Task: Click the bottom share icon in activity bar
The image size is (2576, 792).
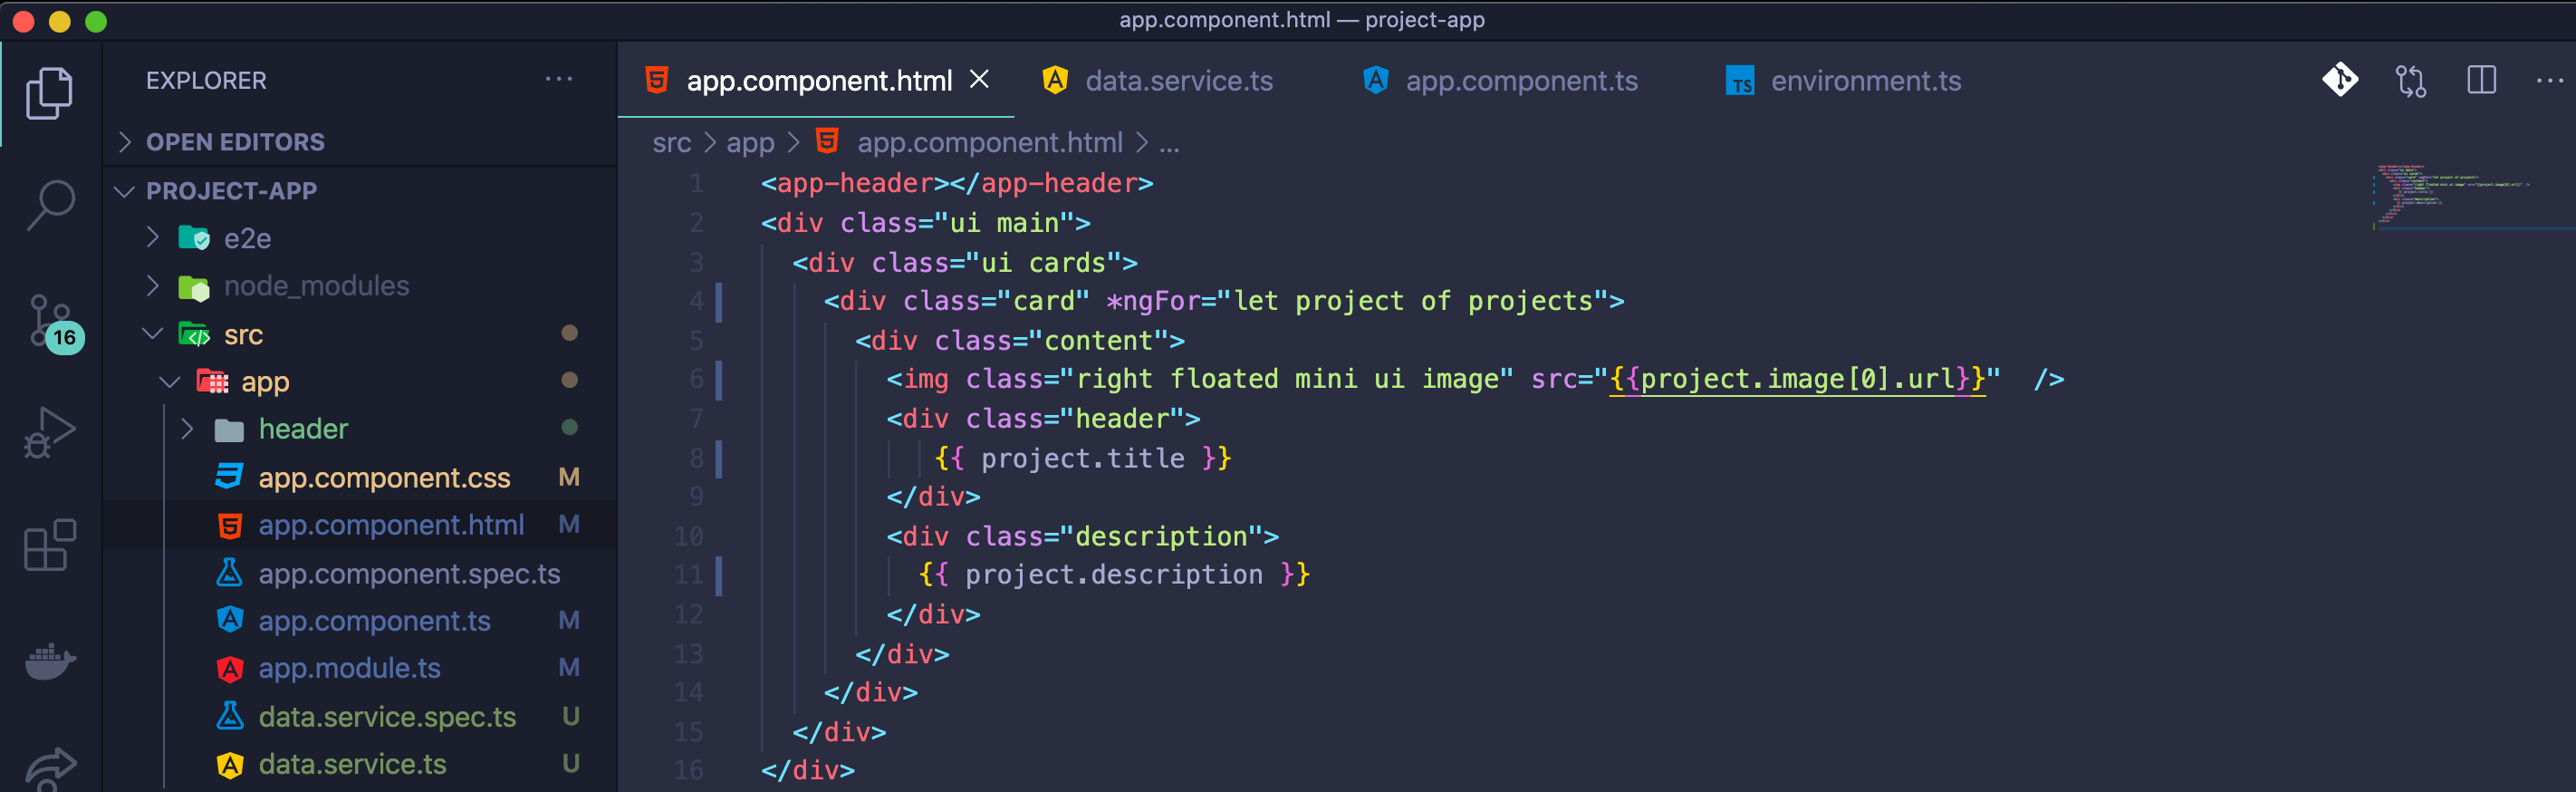Action: pos(50,765)
